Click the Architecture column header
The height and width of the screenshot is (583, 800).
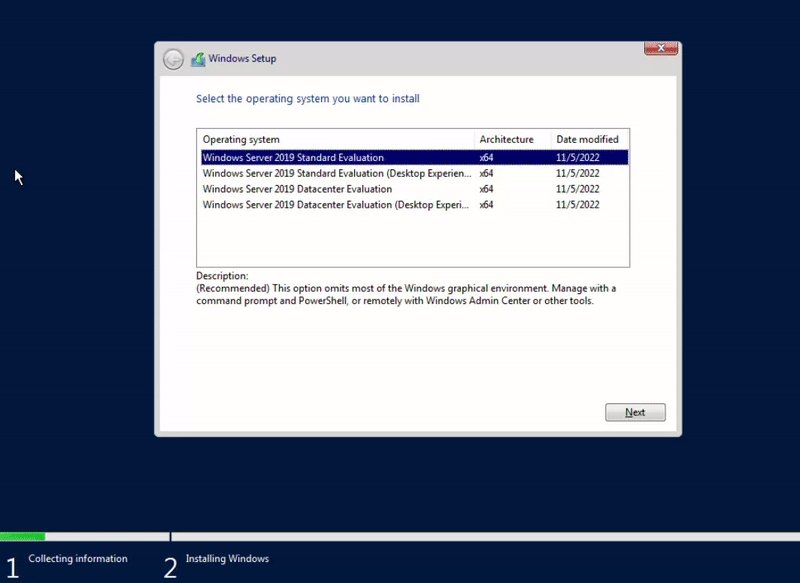(x=507, y=140)
